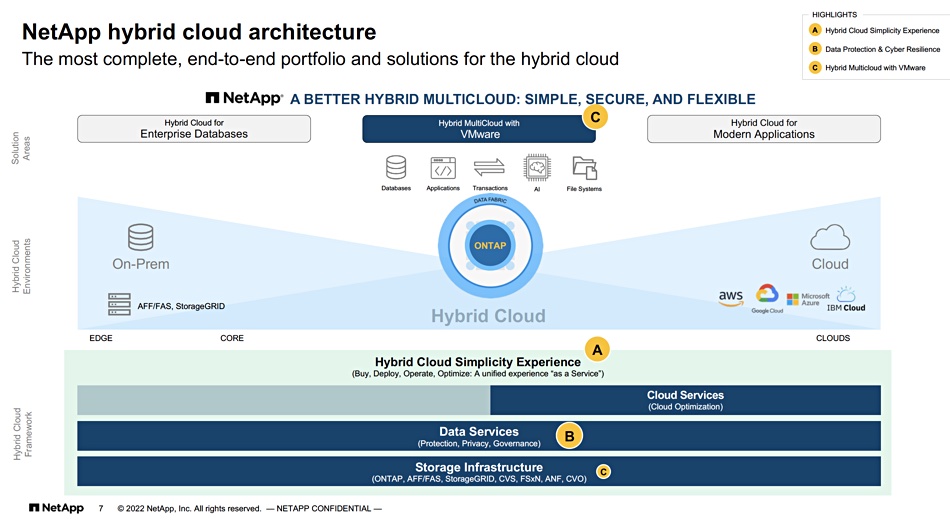Click the yellow B badge on Data Services

click(570, 436)
